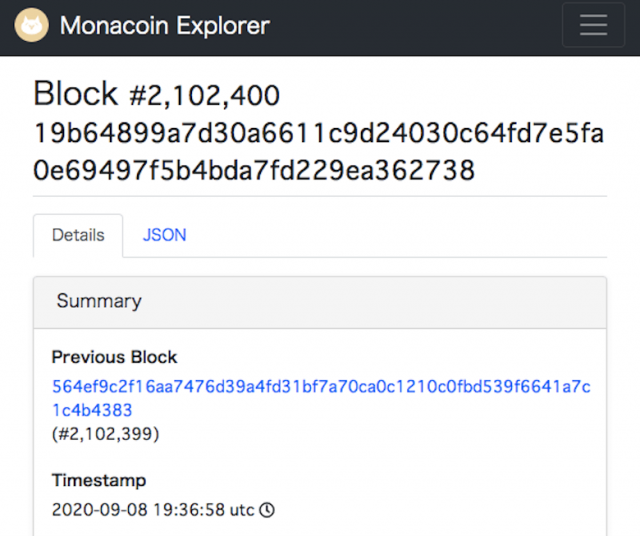Click empty tab bar area right of JSON

tap(400, 236)
